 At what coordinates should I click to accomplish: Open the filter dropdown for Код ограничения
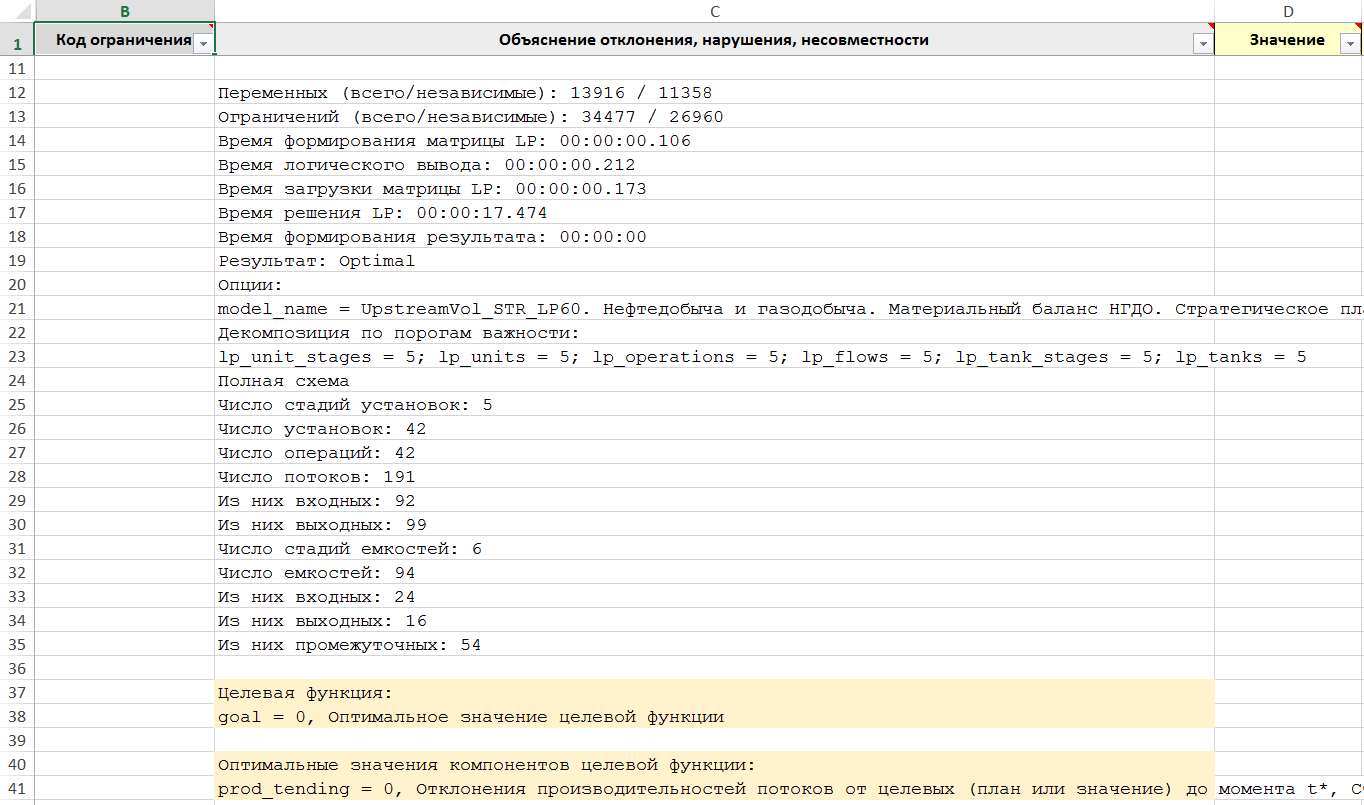pyautogui.click(x=203, y=42)
